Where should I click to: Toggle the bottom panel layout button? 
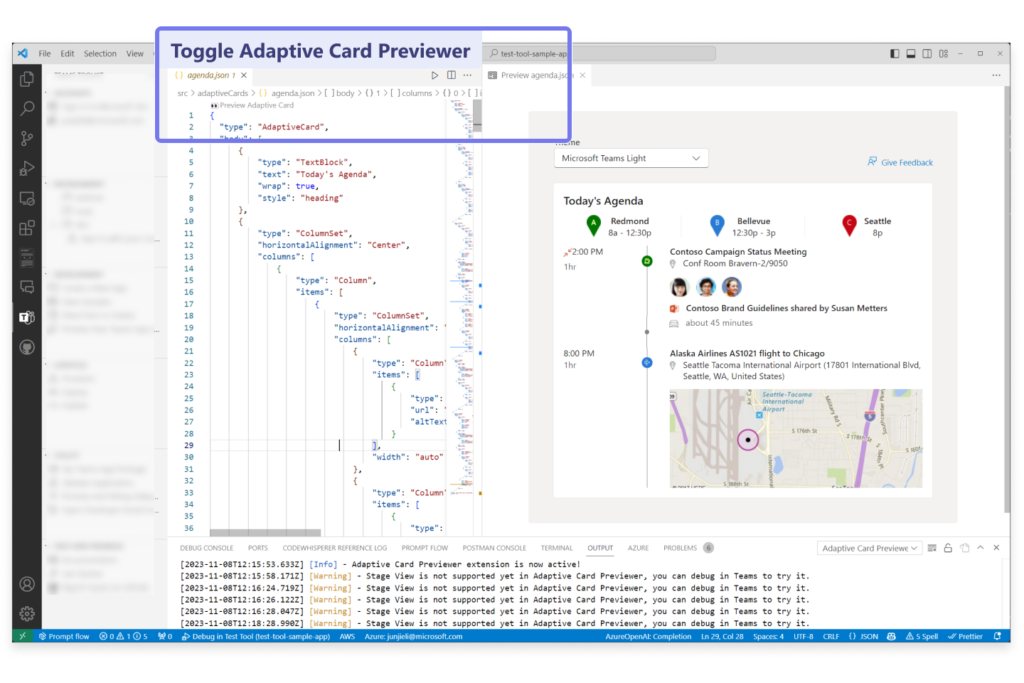[x=911, y=54]
